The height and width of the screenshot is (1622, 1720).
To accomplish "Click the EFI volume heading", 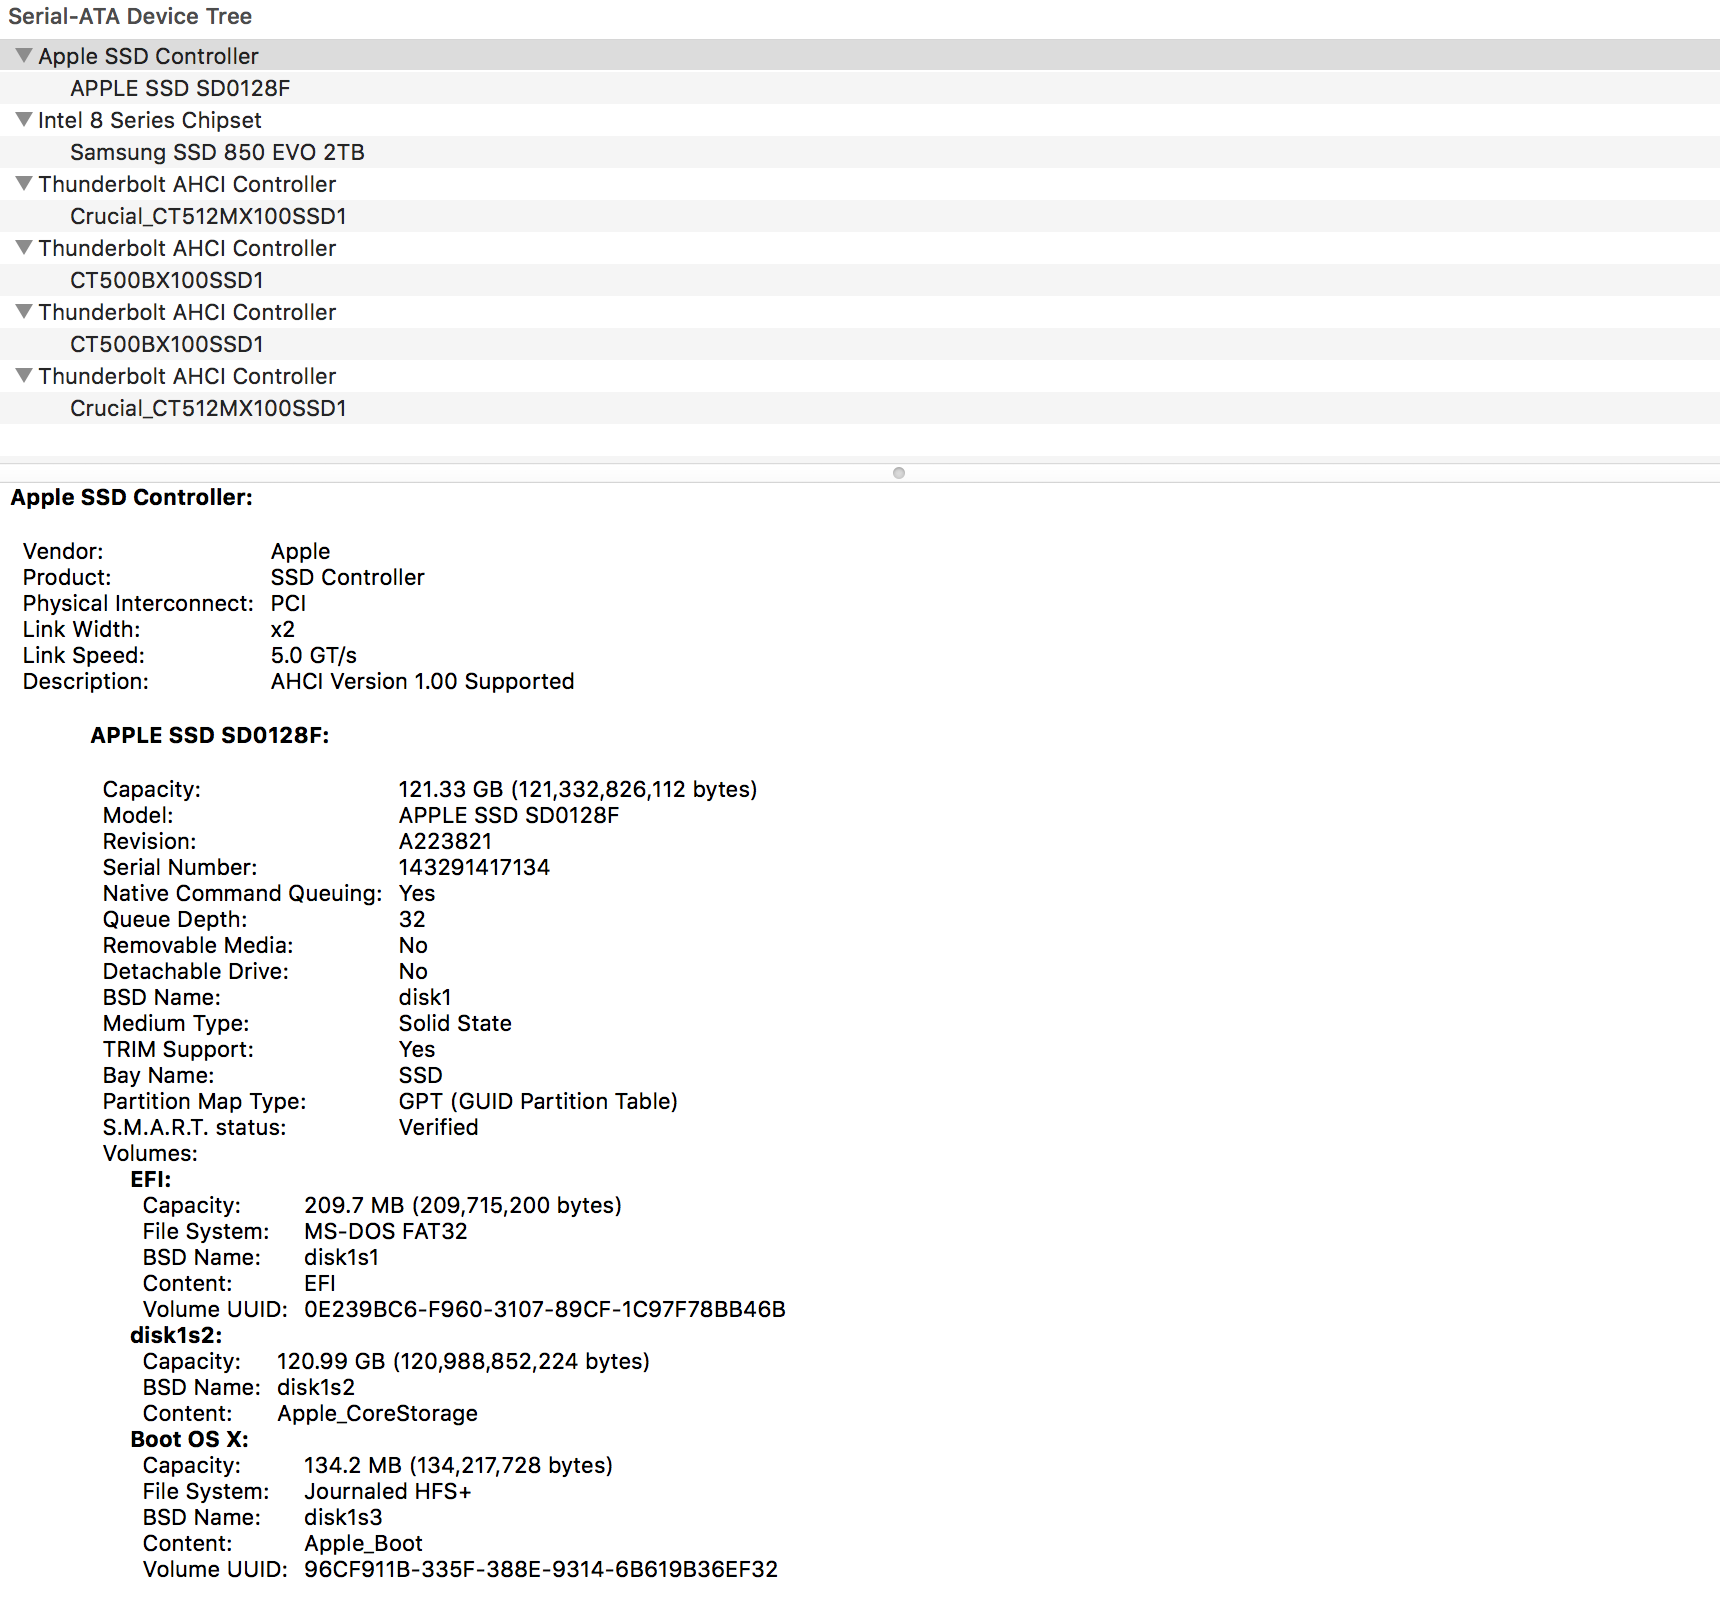I will click(151, 1179).
